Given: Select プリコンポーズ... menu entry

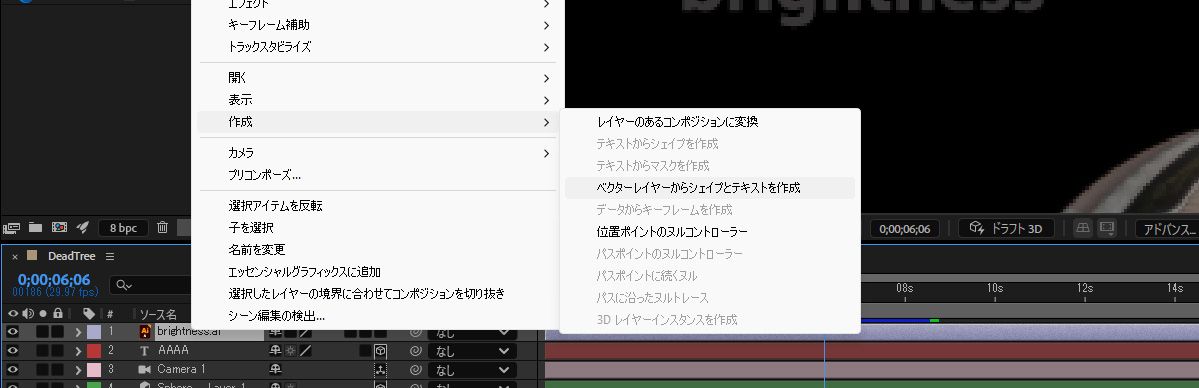Looking at the screenshot, I should pyautogui.click(x=265, y=174).
